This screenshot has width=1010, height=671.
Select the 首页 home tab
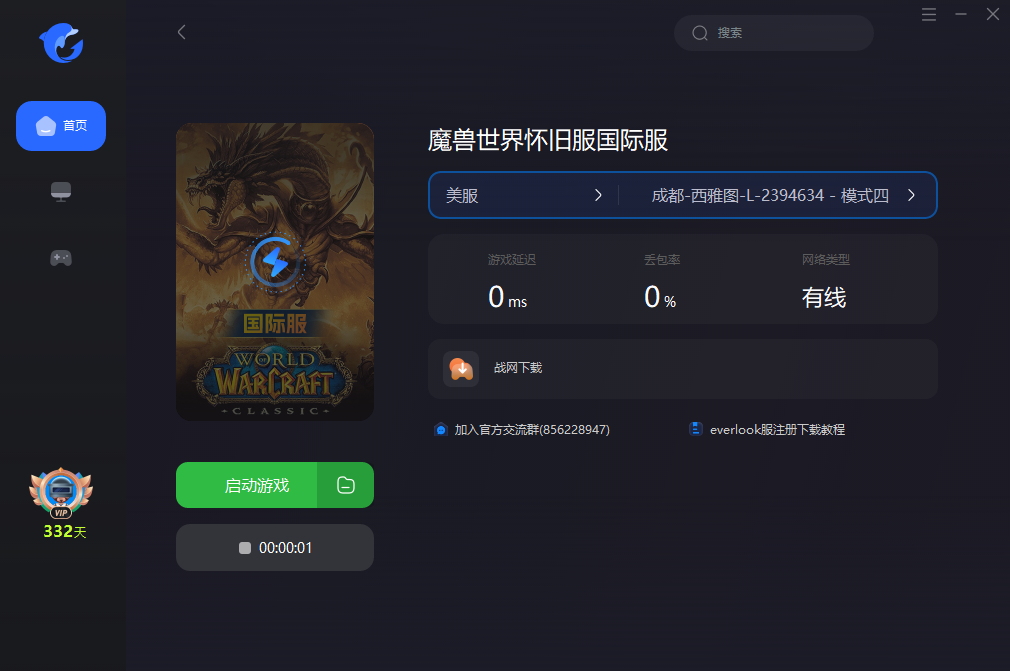pyautogui.click(x=61, y=126)
